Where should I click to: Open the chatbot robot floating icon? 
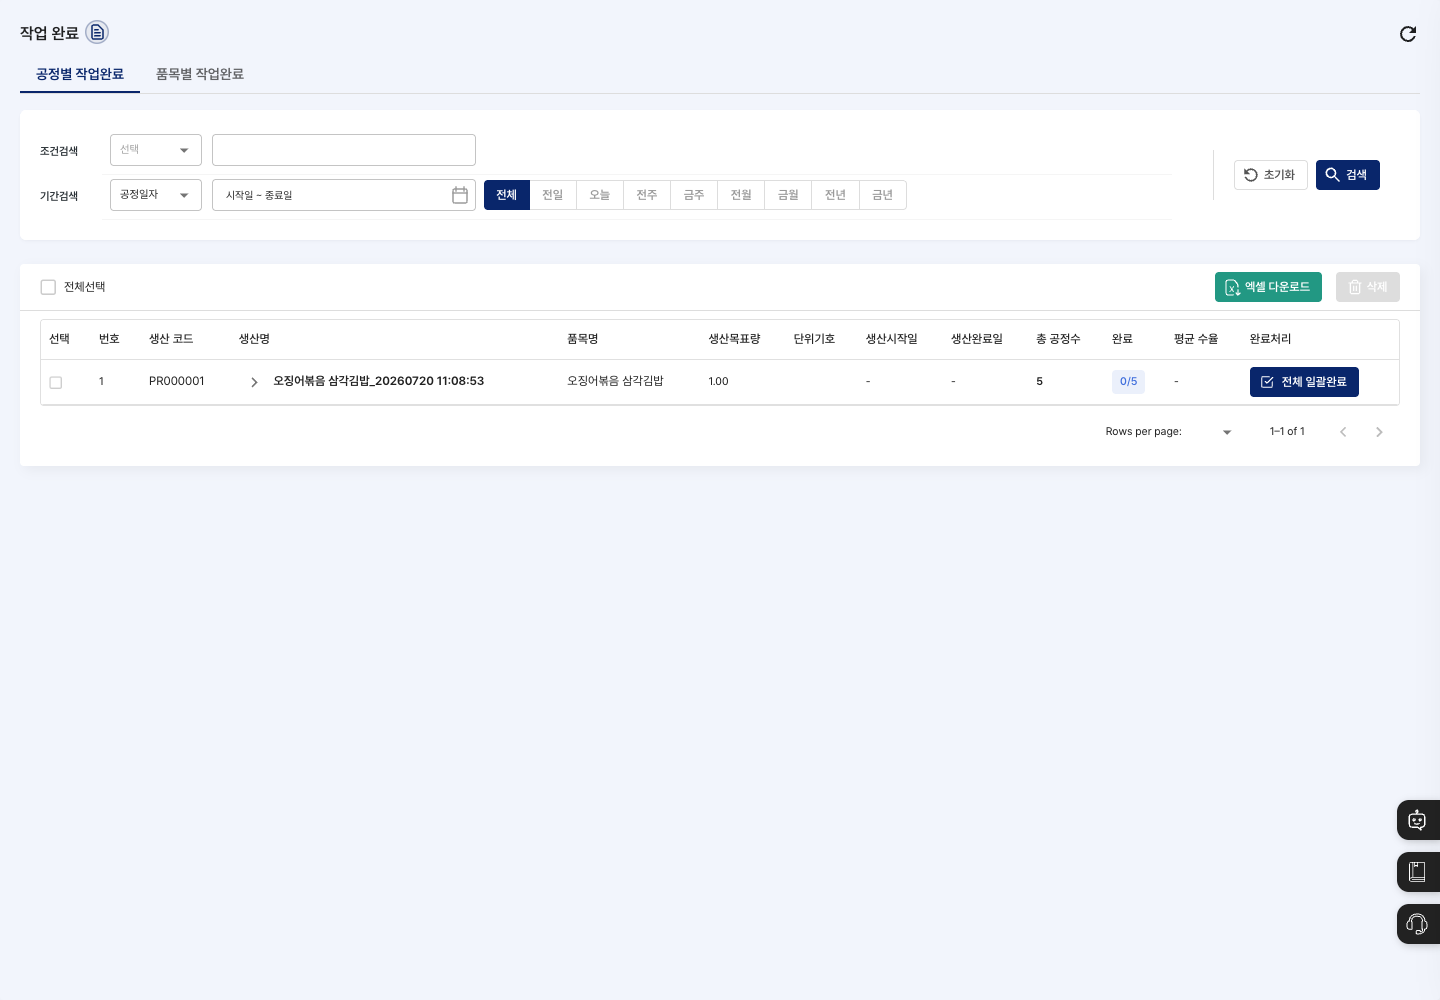click(1417, 820)
